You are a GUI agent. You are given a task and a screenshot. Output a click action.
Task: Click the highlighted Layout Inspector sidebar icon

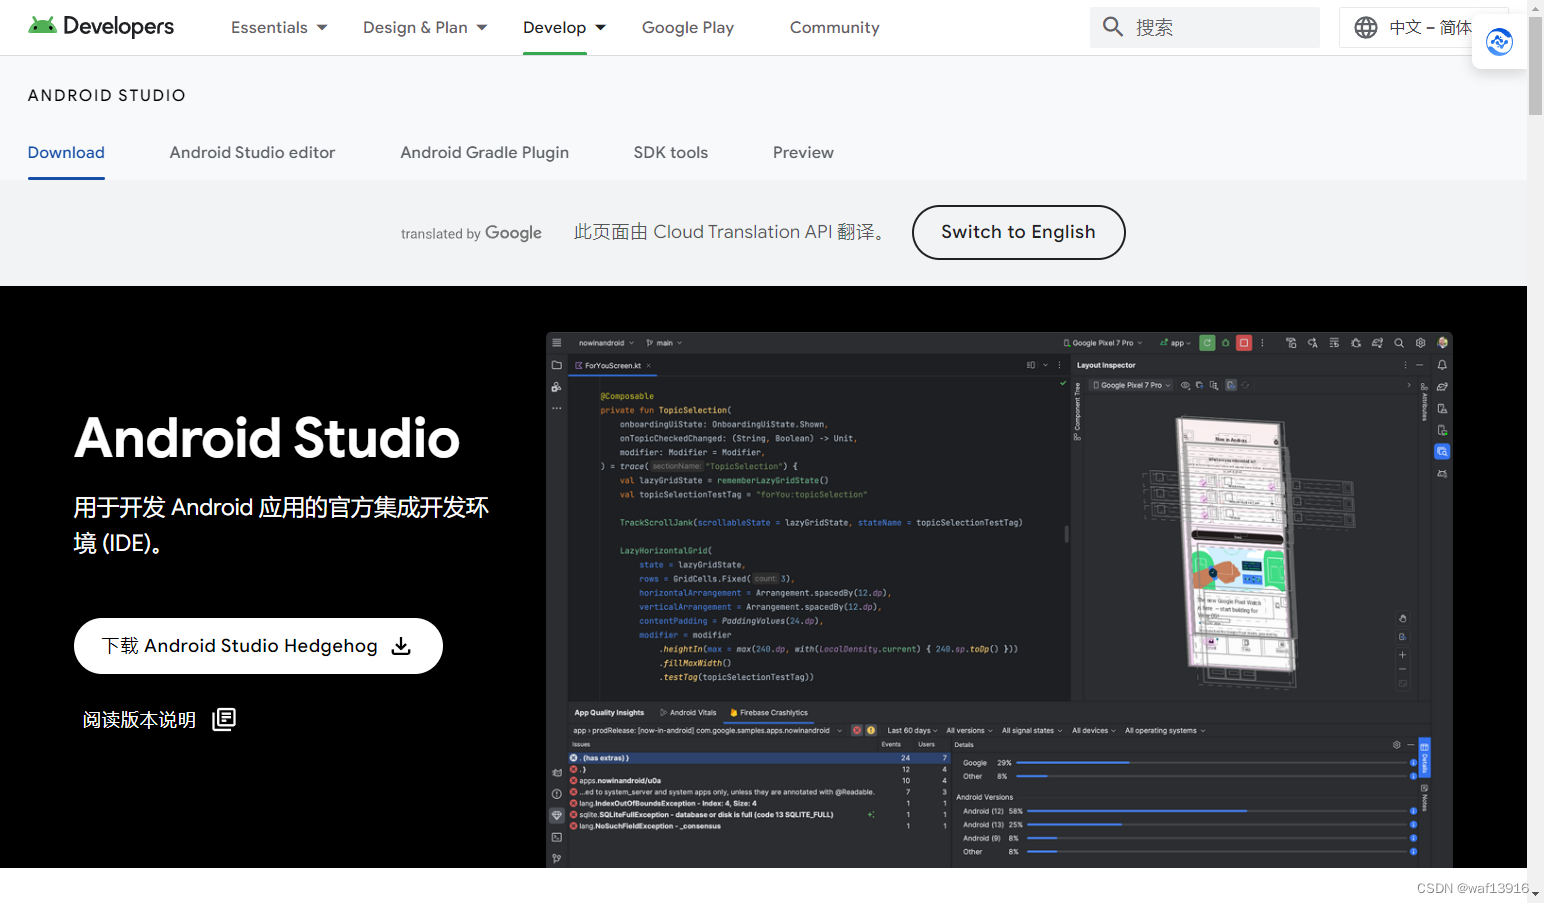(x=1442, y=452)
